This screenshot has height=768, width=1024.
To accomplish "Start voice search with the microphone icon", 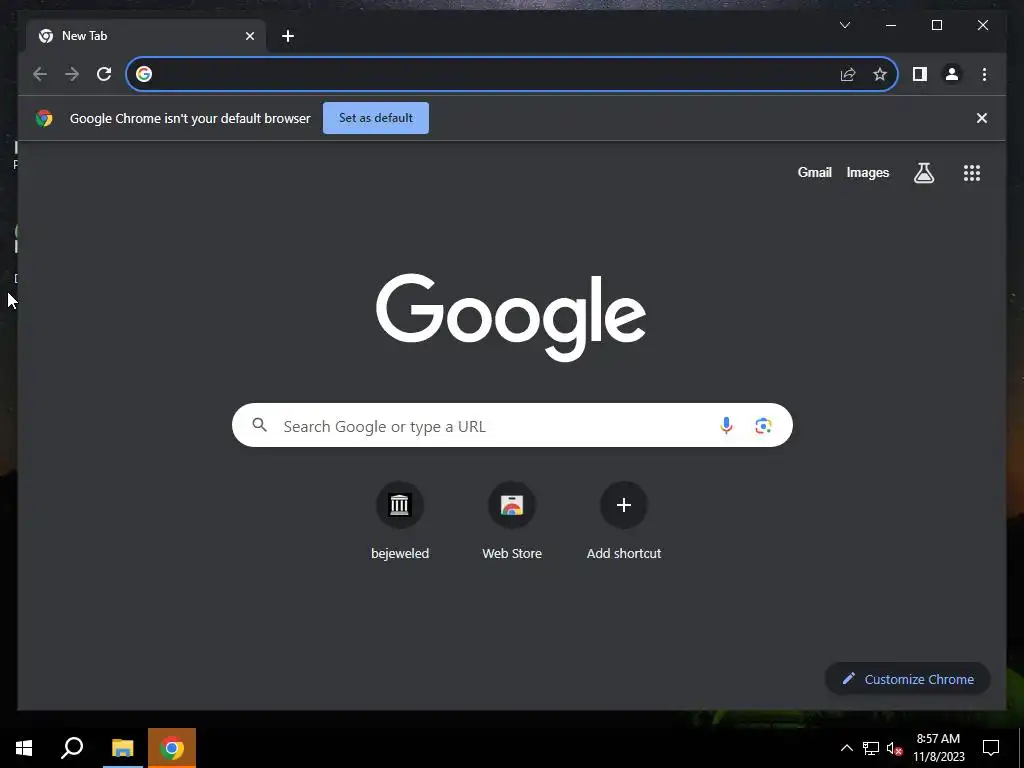I will click(726, 426).
